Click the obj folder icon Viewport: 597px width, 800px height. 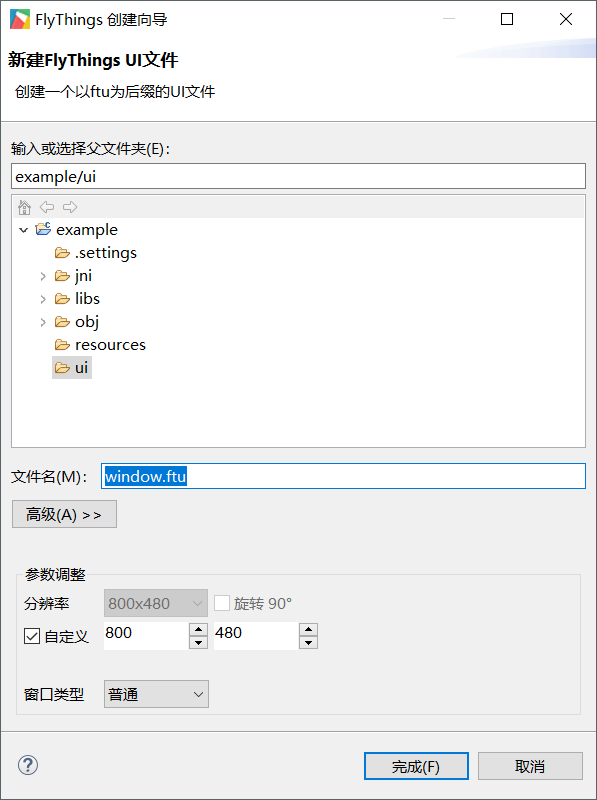62,322
